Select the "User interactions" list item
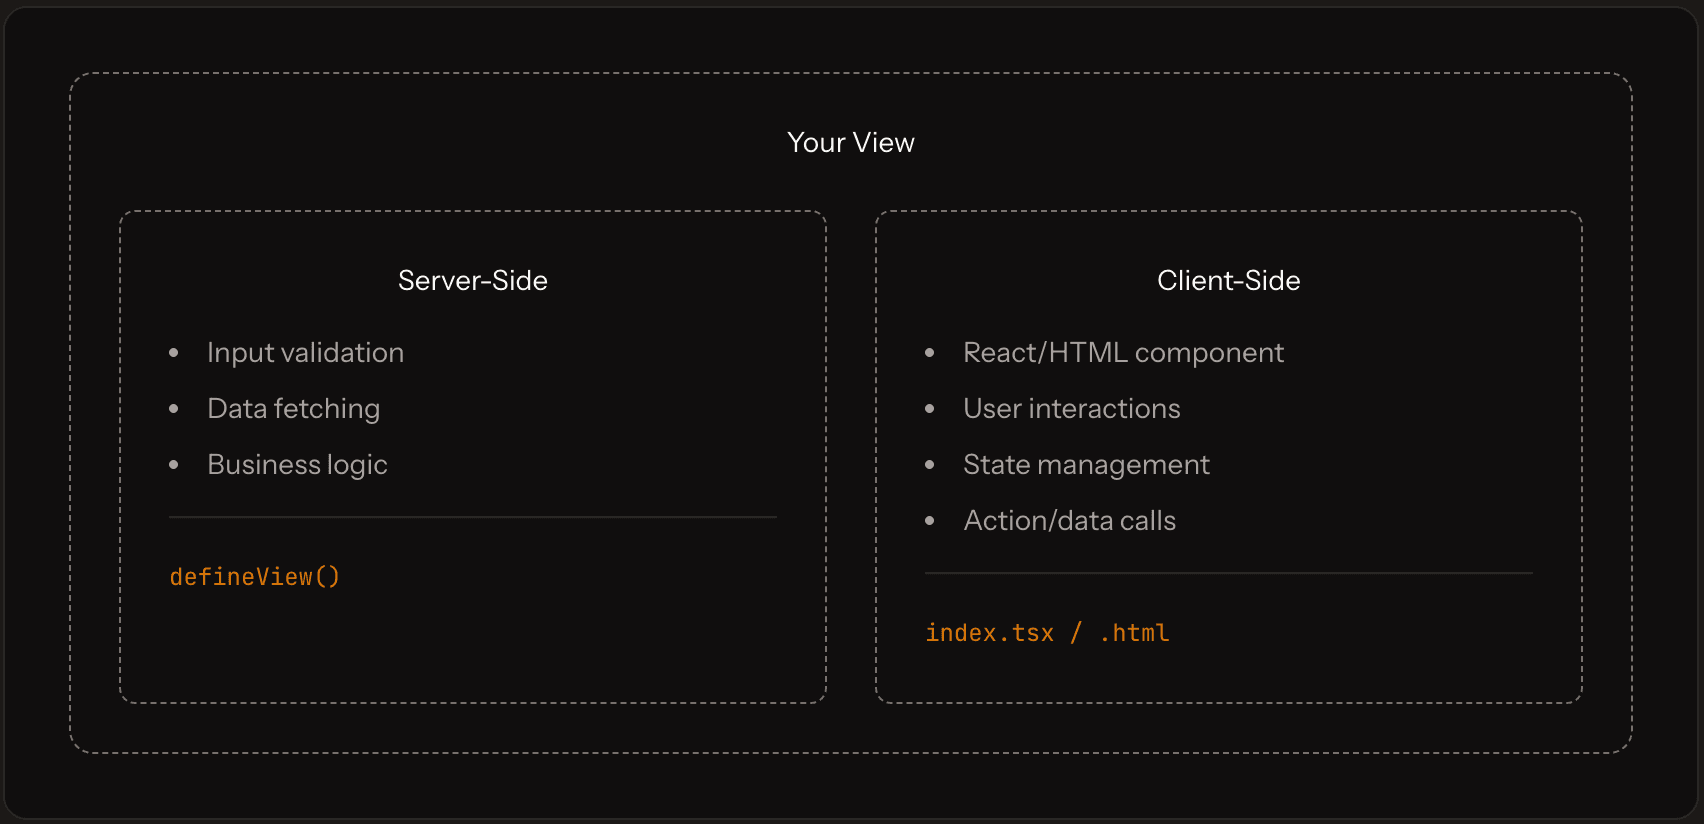 [x=1071, y=409]
